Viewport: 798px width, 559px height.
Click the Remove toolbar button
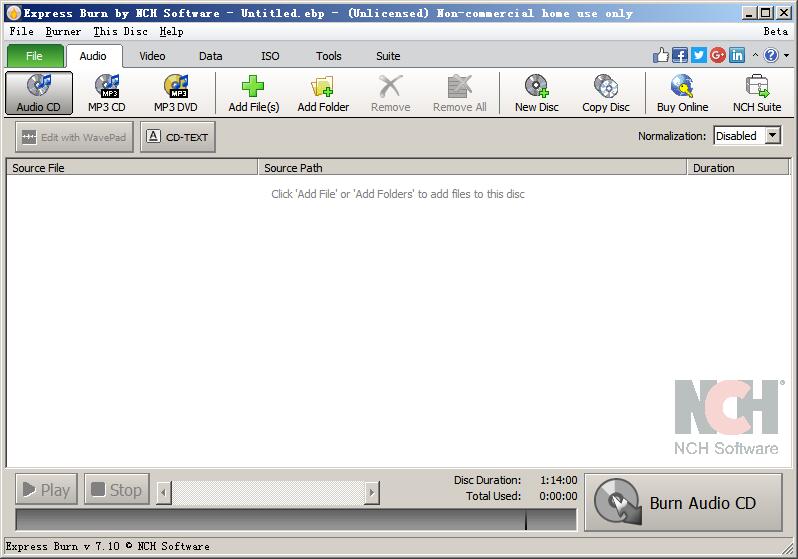coord(390,93)
